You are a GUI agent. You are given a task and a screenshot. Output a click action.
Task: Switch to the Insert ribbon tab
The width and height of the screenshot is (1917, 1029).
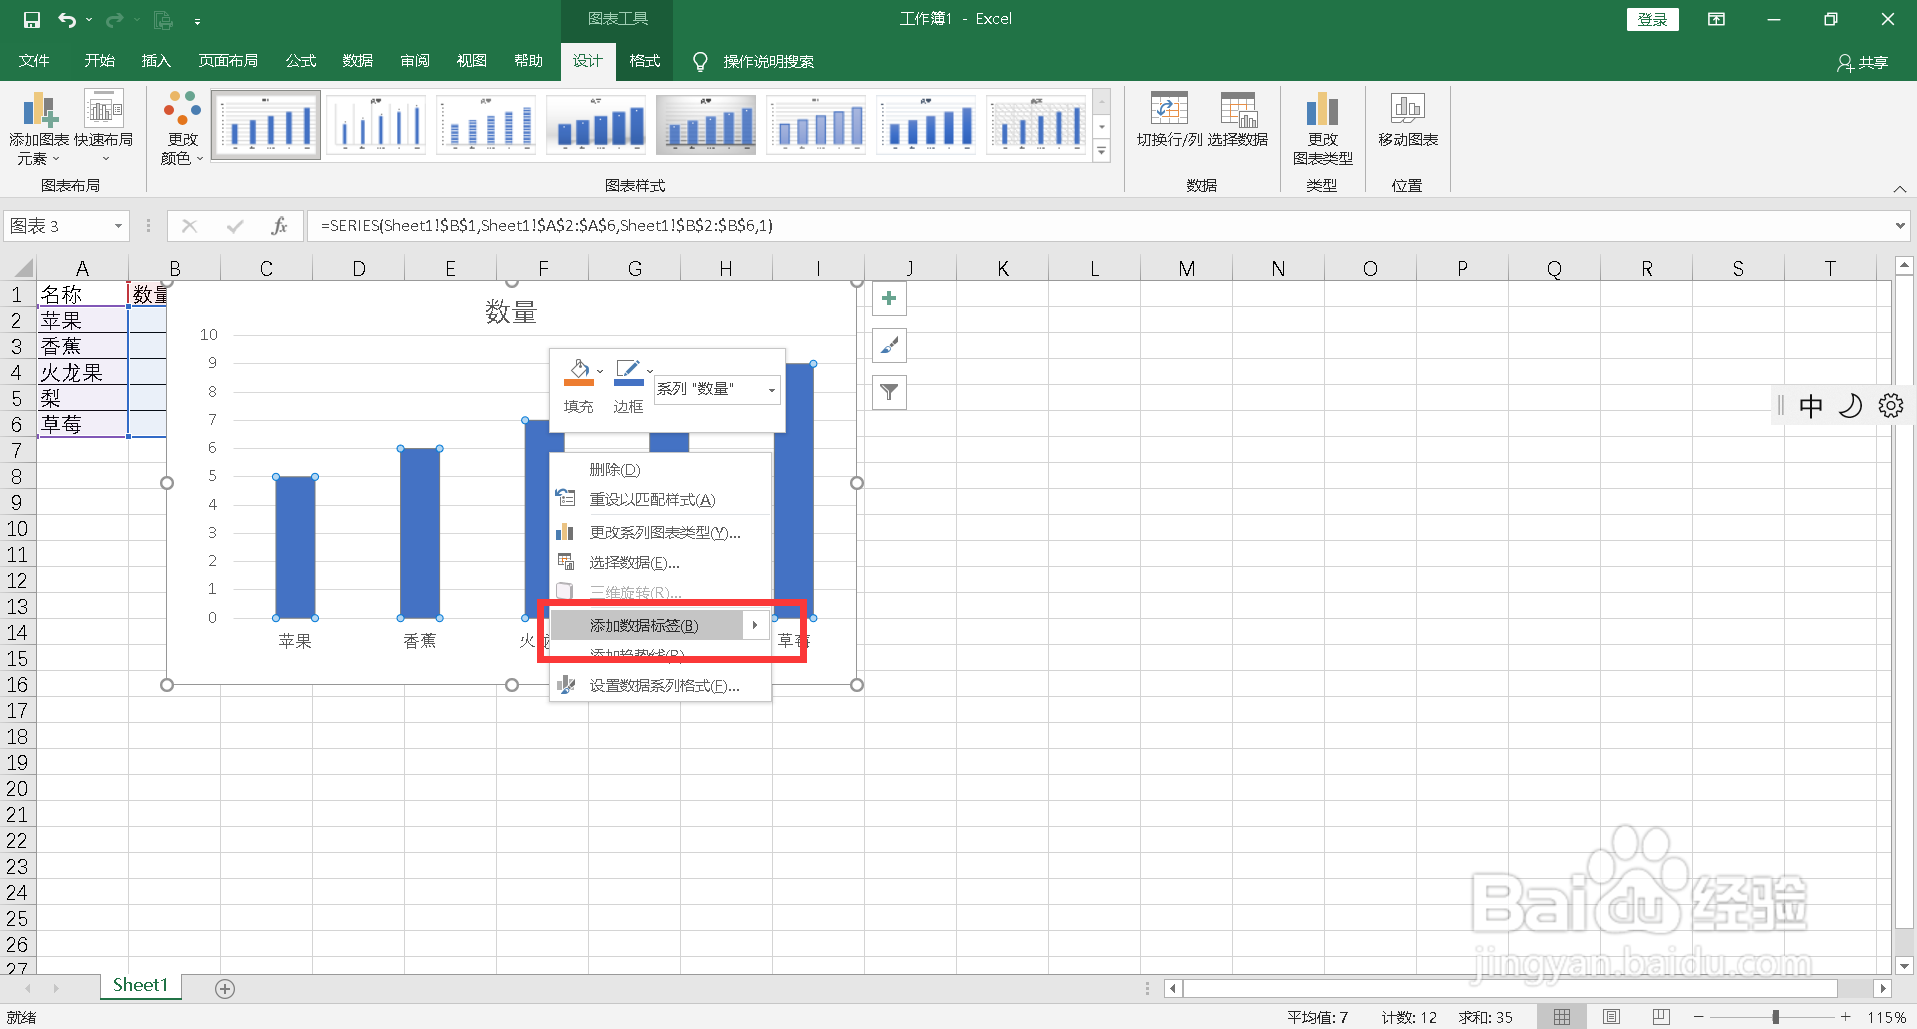tap(157, 62)
